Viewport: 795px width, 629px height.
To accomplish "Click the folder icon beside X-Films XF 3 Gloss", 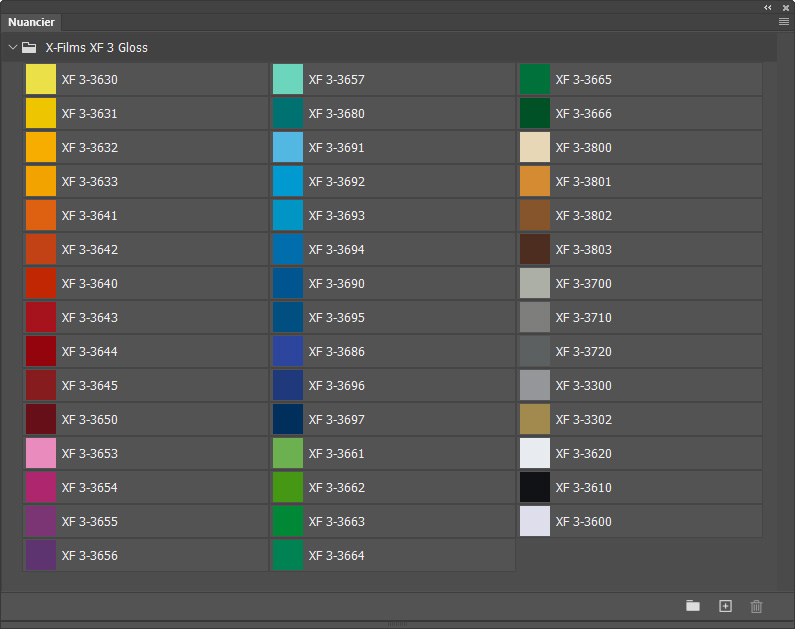I will coord(29,48).
